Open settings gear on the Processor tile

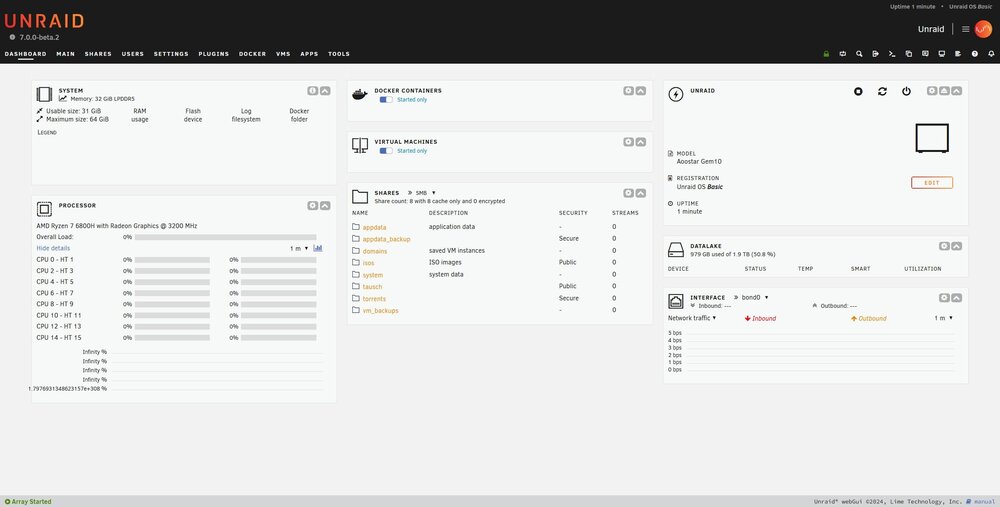coord(312,206)
